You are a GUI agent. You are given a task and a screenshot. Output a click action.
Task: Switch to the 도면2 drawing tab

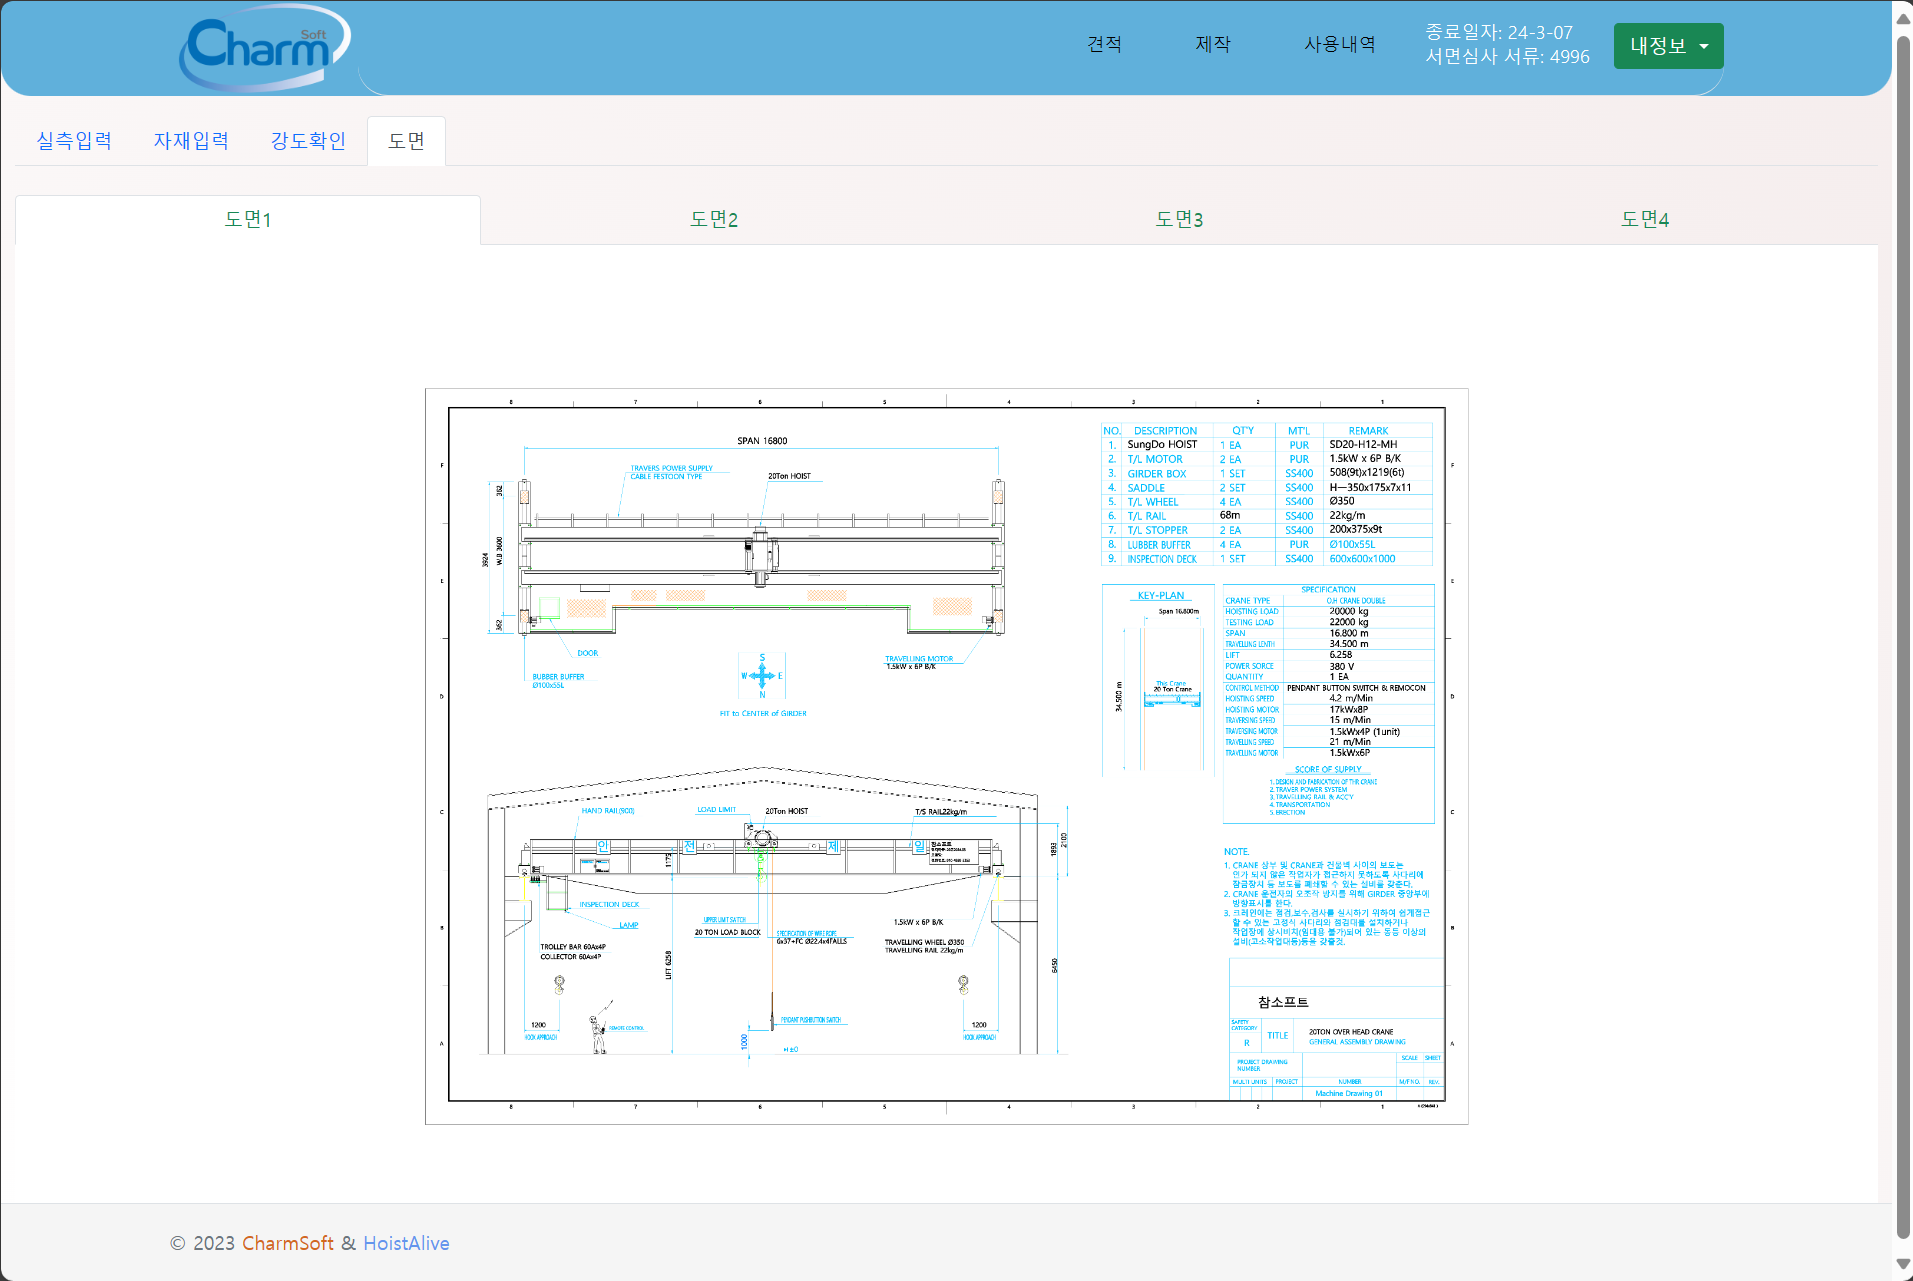(714, 220)
